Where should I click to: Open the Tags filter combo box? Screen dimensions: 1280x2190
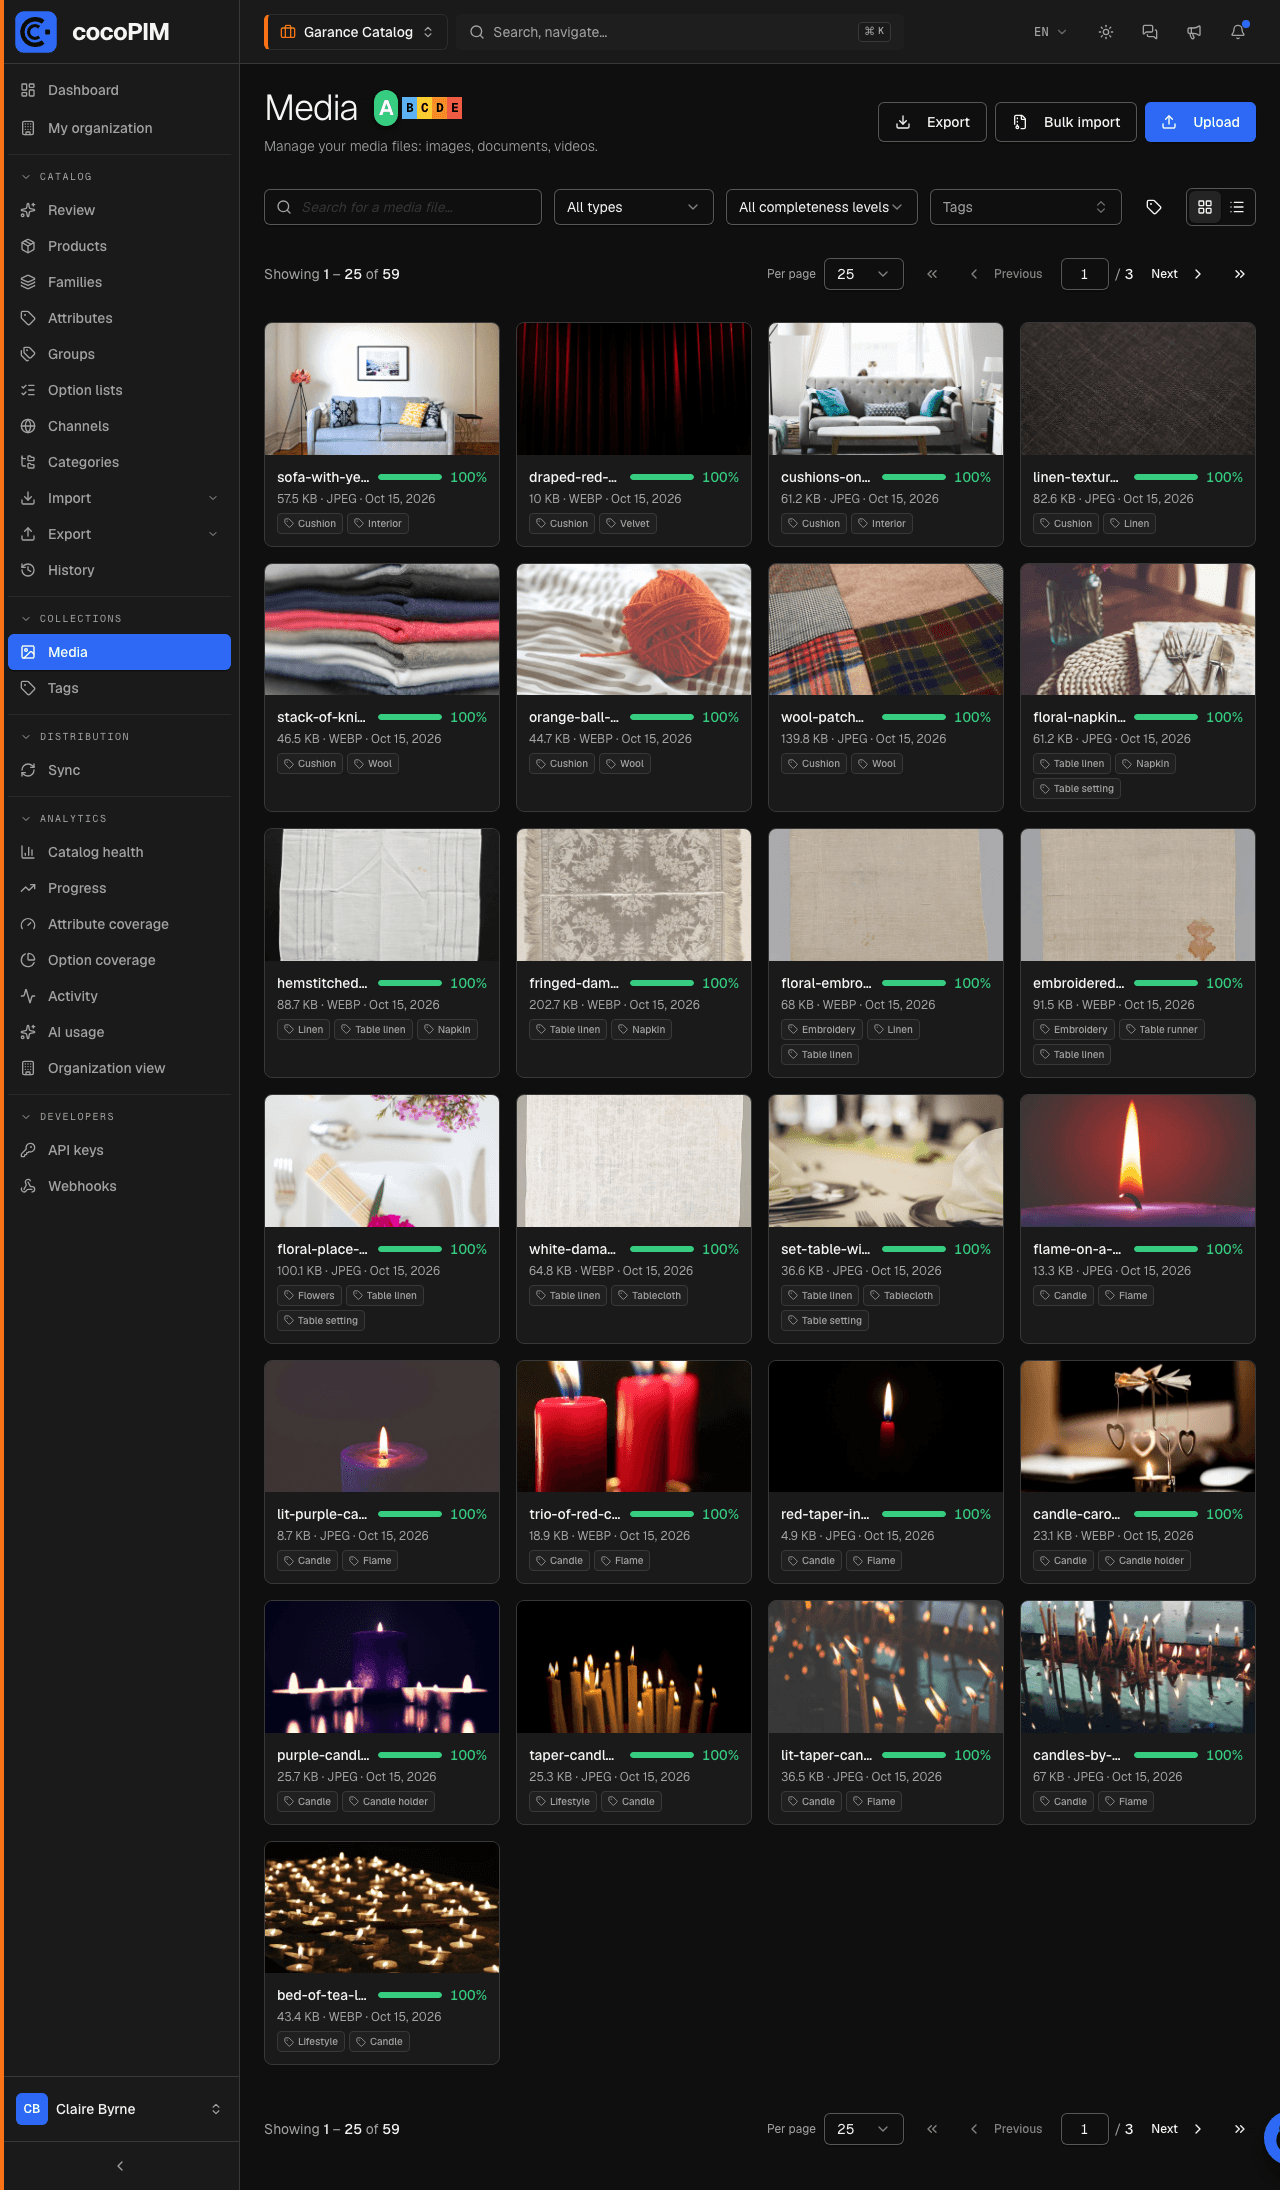tap(1026, 207)
